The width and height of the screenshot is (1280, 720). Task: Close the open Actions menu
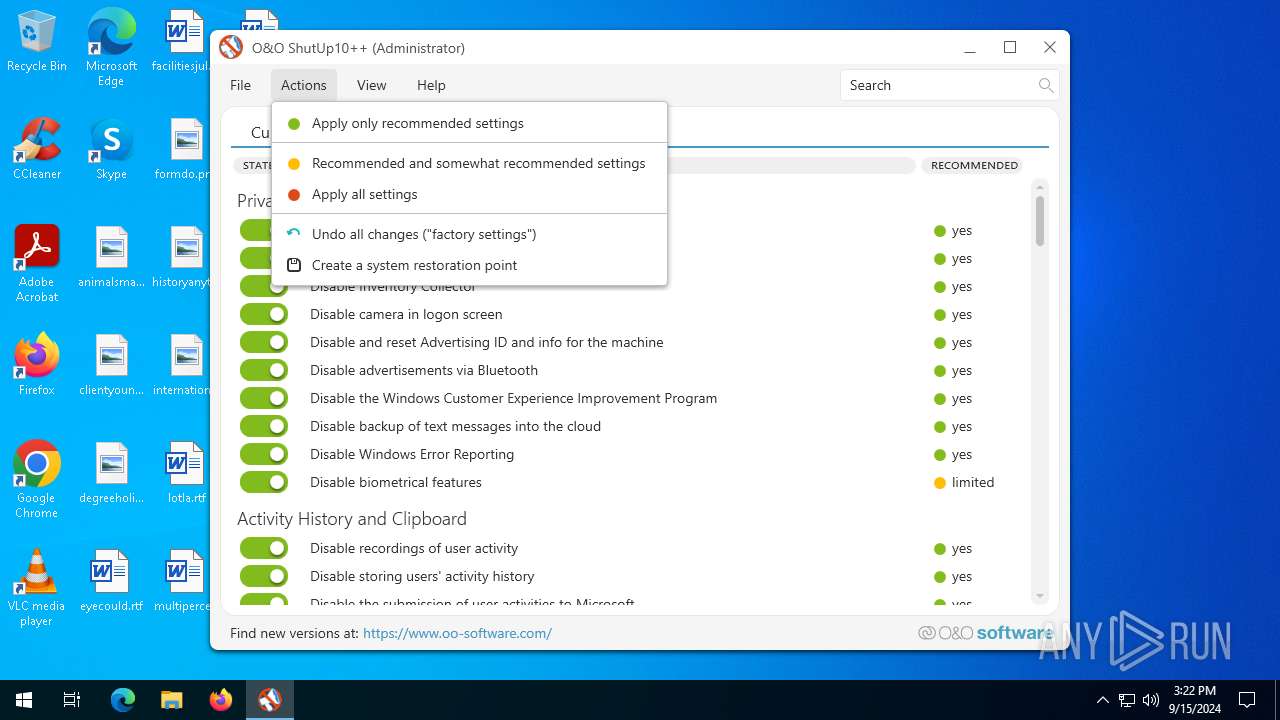tap(304, 85)
